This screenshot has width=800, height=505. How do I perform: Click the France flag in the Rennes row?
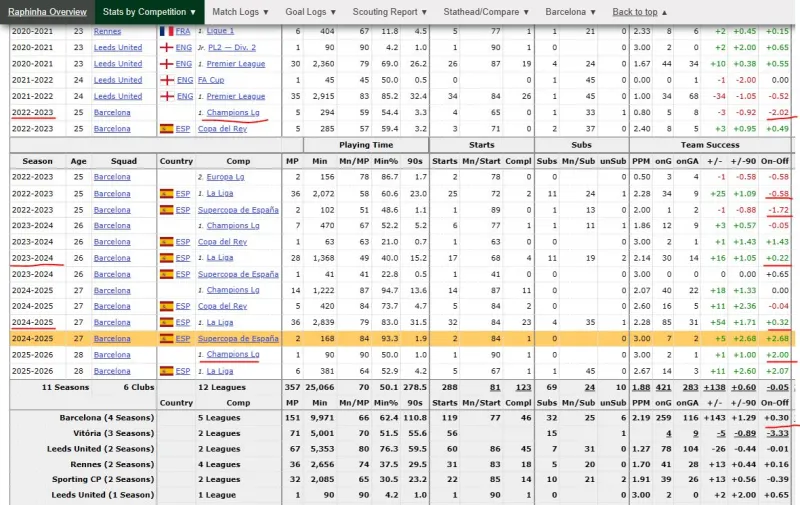pos(166,31)
